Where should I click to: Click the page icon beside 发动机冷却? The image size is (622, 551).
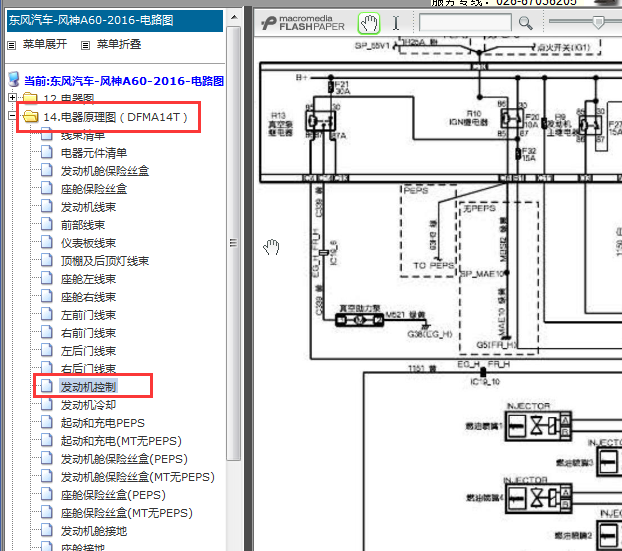point(47,404)
